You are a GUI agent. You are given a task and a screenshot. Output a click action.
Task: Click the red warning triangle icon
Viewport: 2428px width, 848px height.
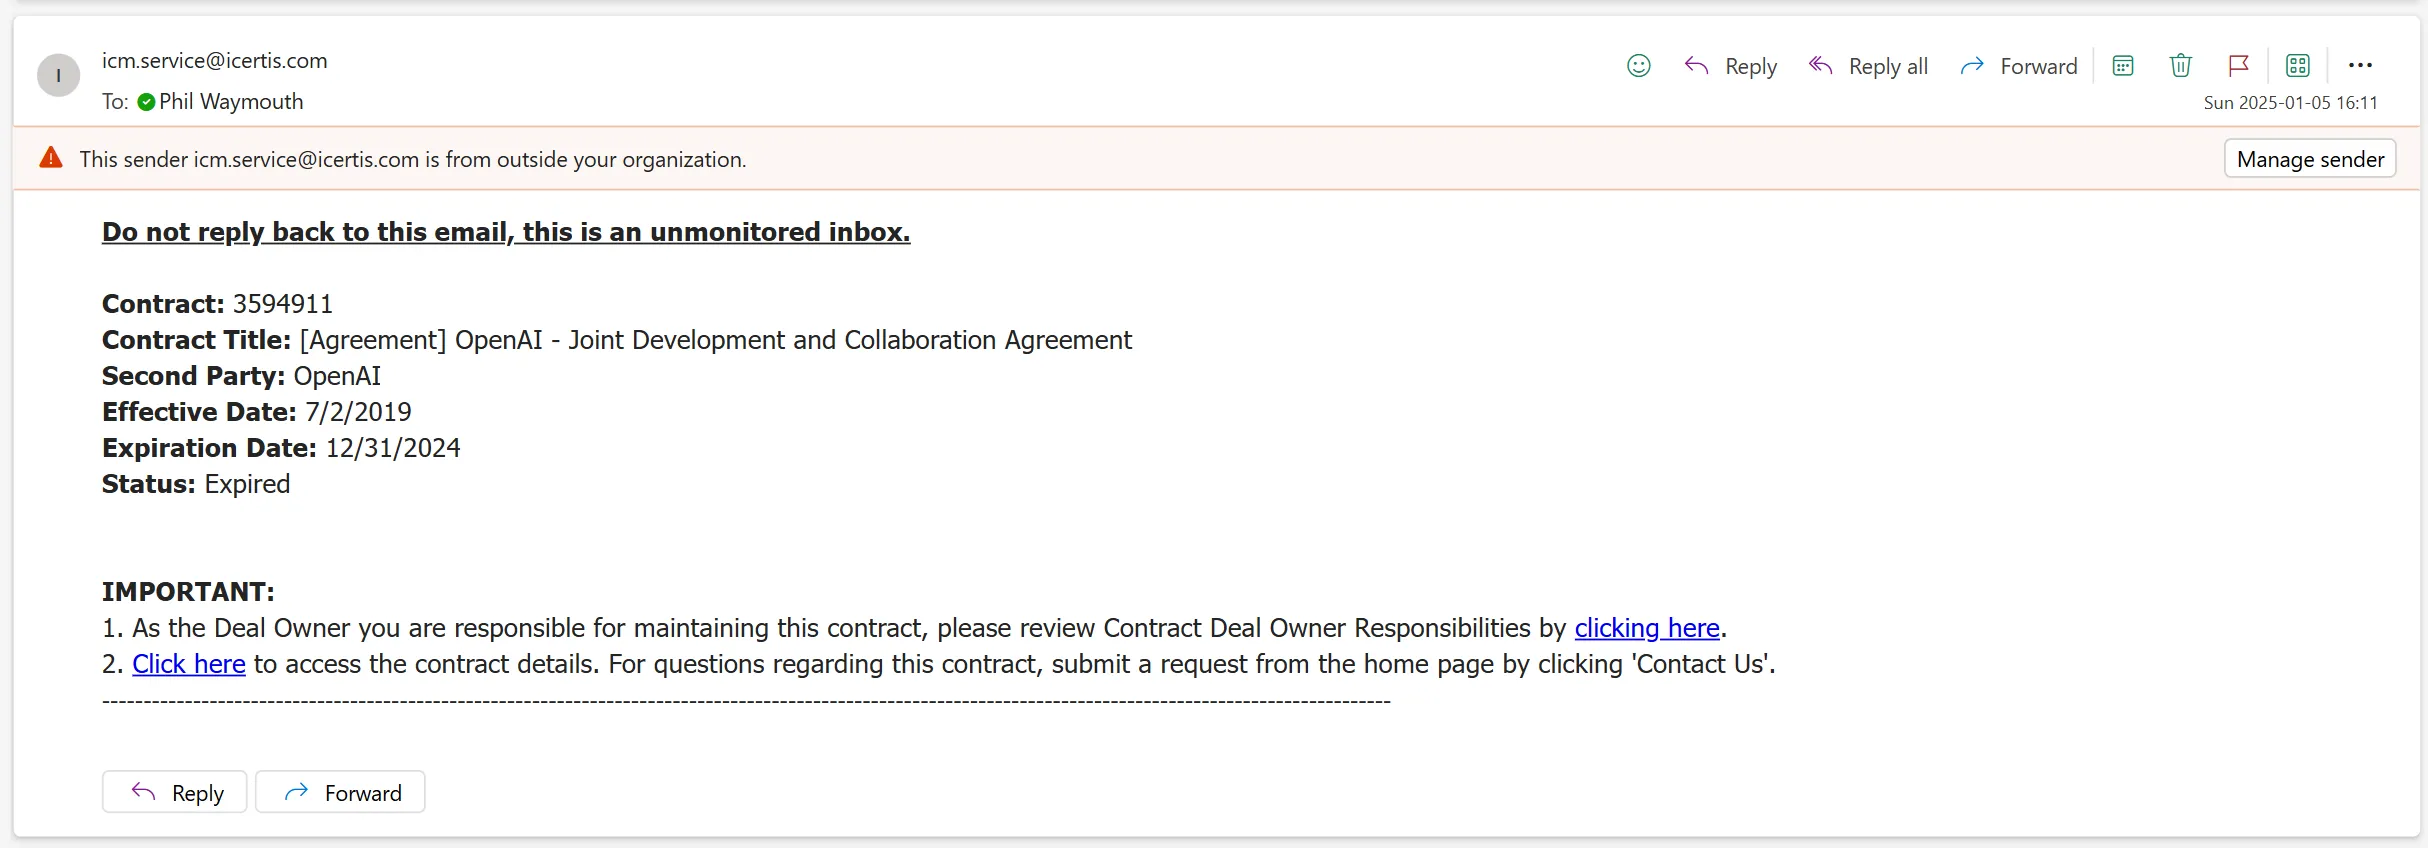point(51,158)
